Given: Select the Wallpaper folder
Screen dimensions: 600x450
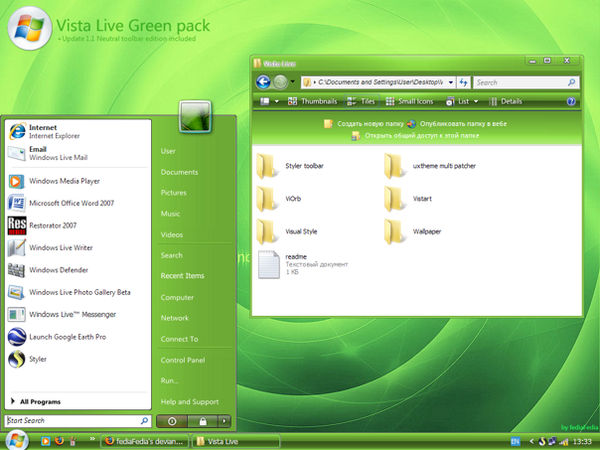Looking at the screenshot, I should 413,232.
